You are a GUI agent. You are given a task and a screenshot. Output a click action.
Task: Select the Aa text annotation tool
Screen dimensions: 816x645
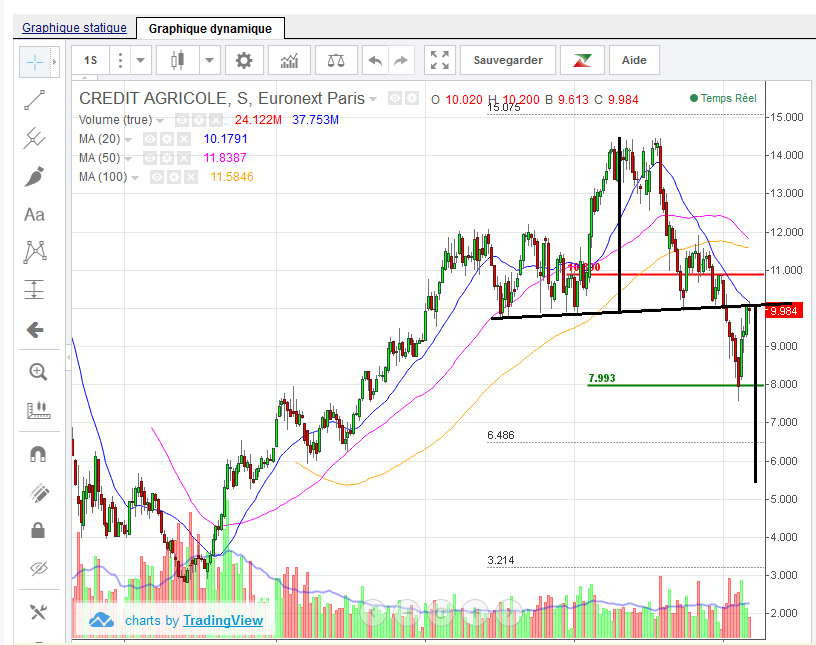[x=35, y=214]
